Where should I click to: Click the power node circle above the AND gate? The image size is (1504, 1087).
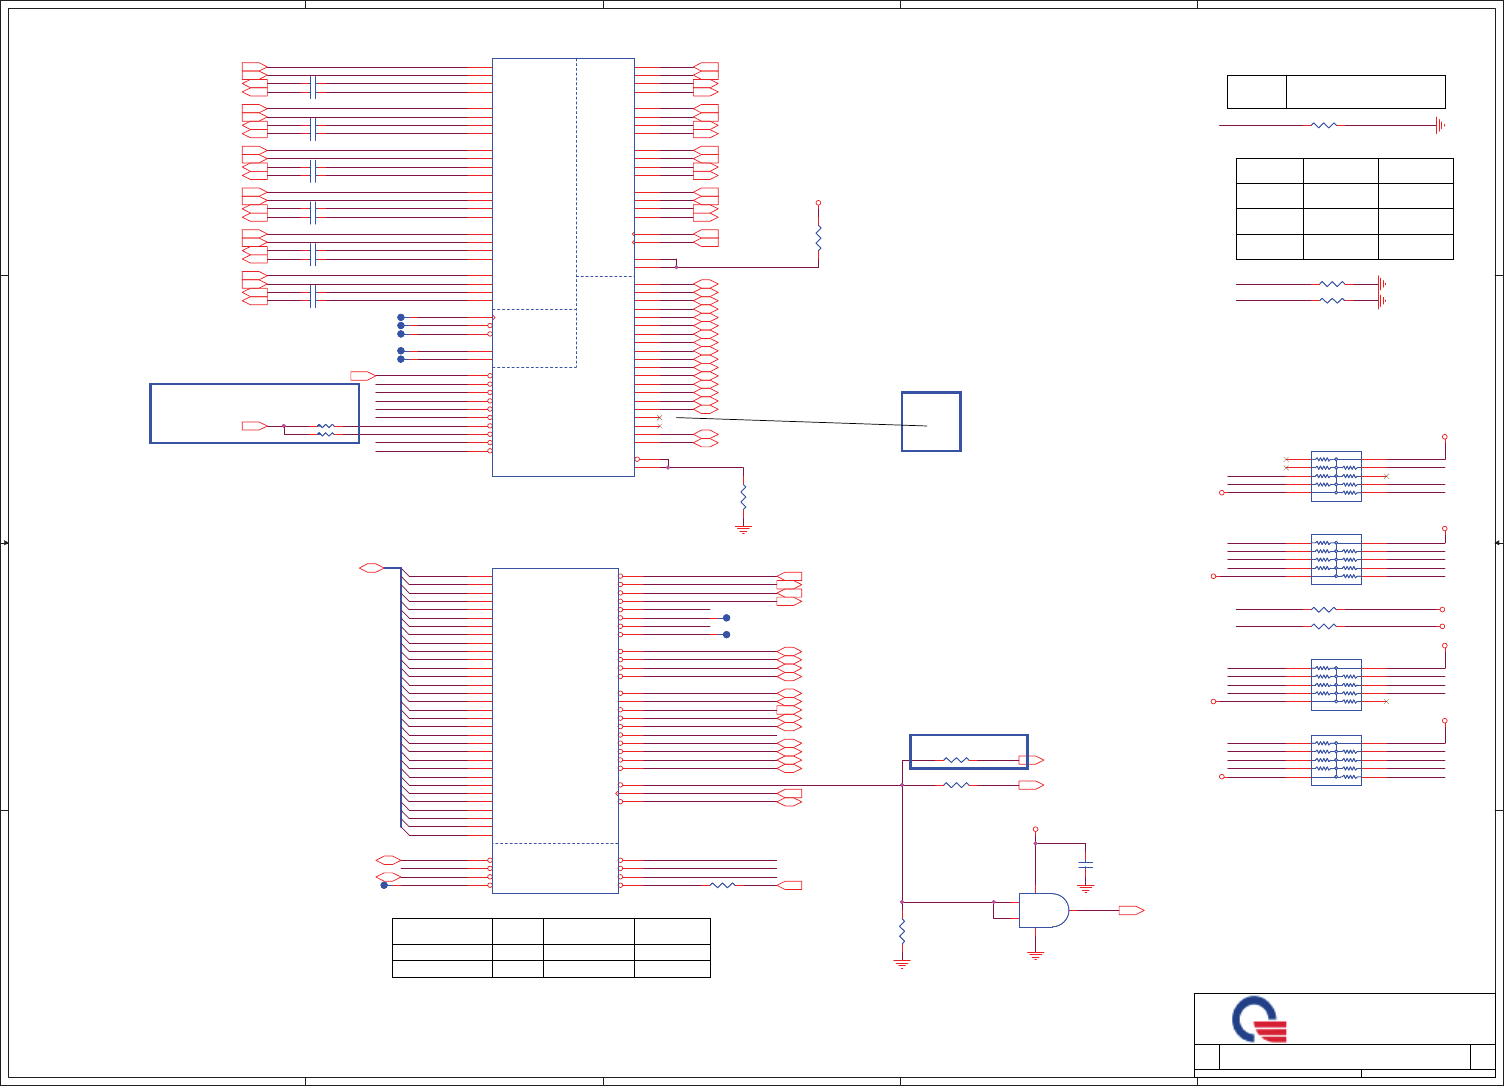(x=1035, y=829)
